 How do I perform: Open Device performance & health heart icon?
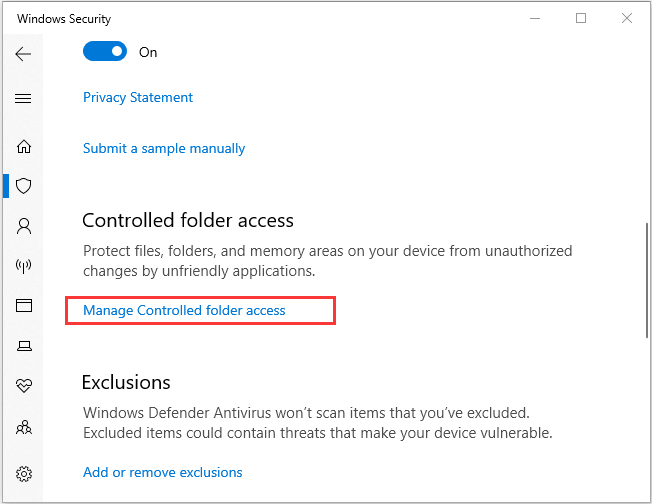(24, 385)
